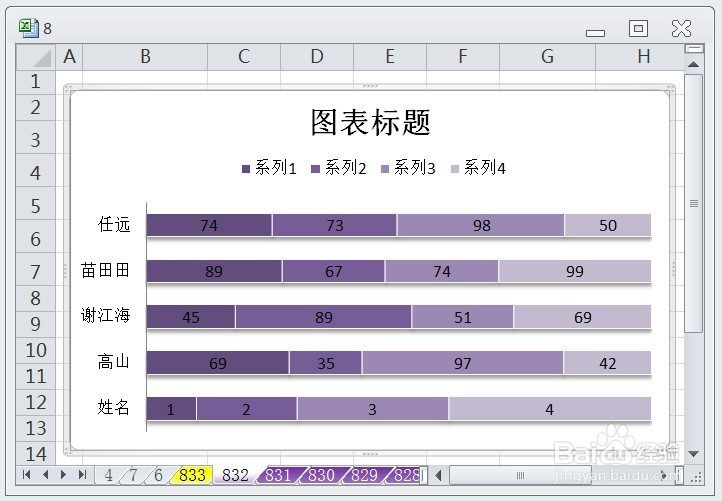Screen dimensions: 722x501
Task: Click the chart title 图表标题
Action: [x=371, y=122]
